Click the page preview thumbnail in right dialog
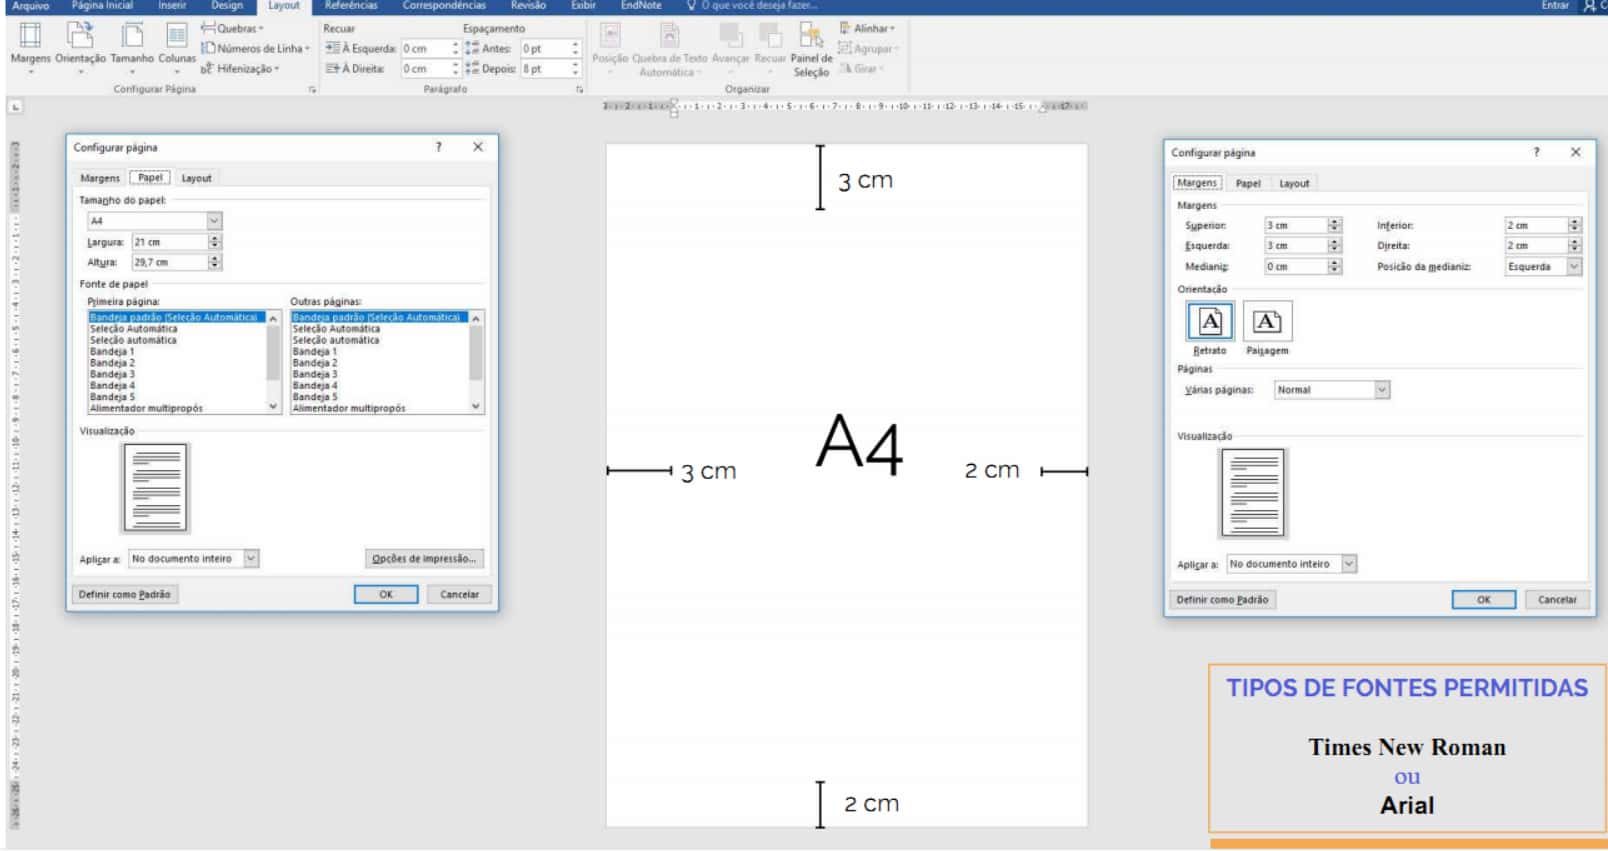1608x851 pixels. tap(1252, 493)
